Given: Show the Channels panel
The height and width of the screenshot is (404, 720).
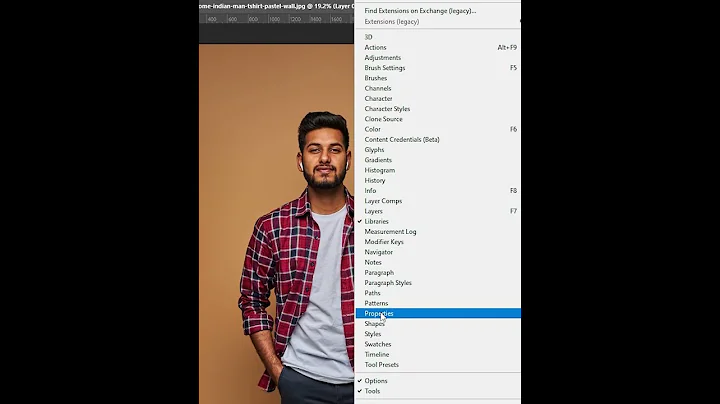Looking at the screenshot, I should pos(438,88).
